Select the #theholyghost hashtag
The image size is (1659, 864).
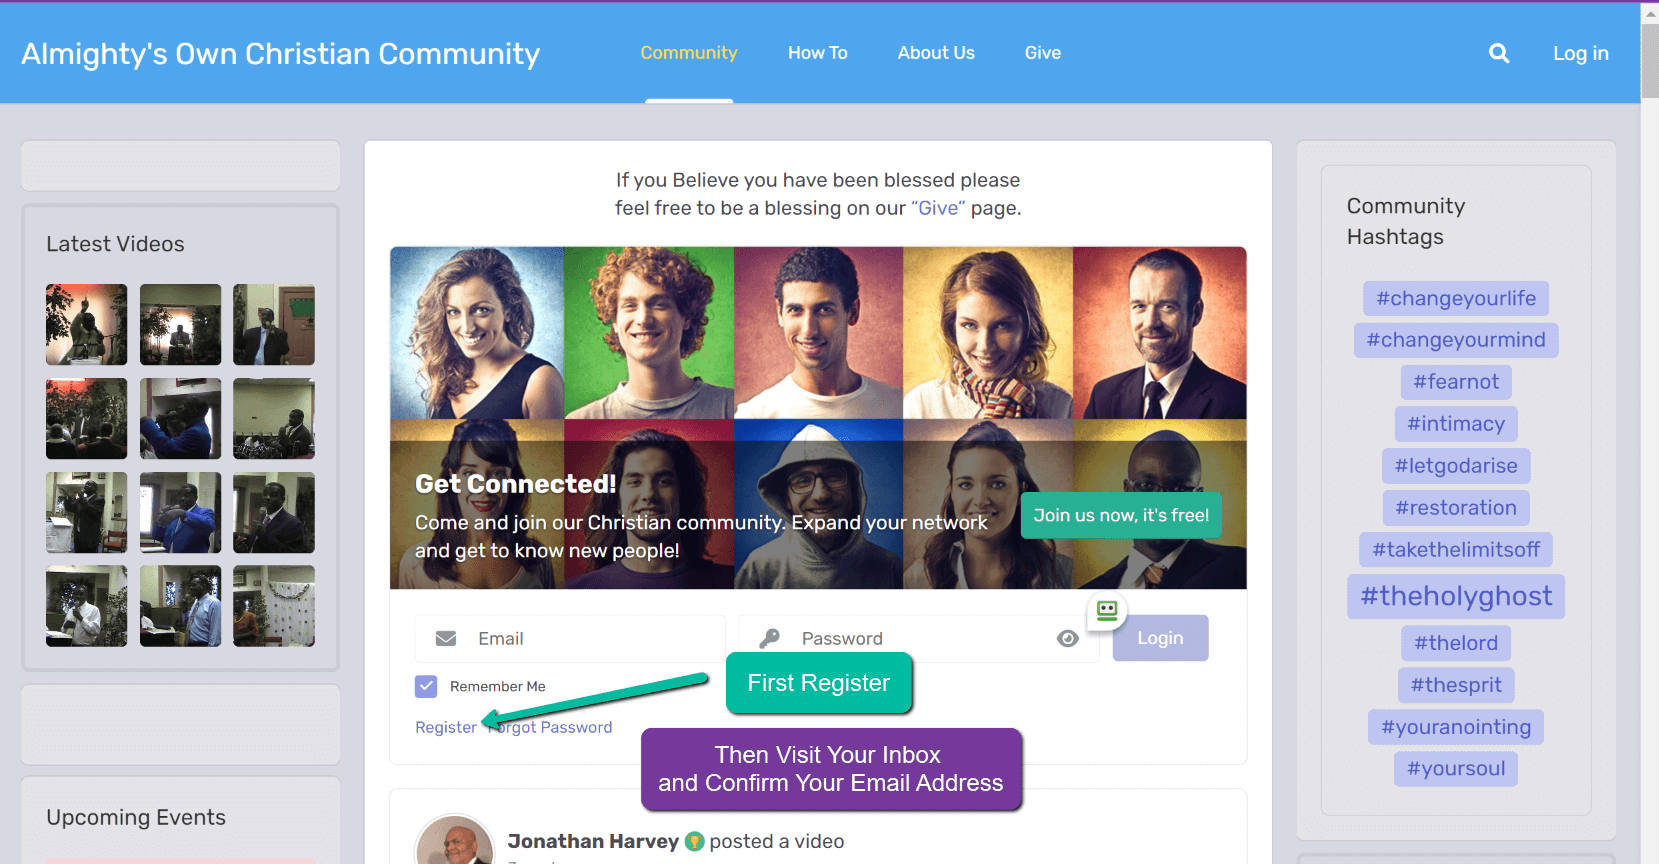1456,596
